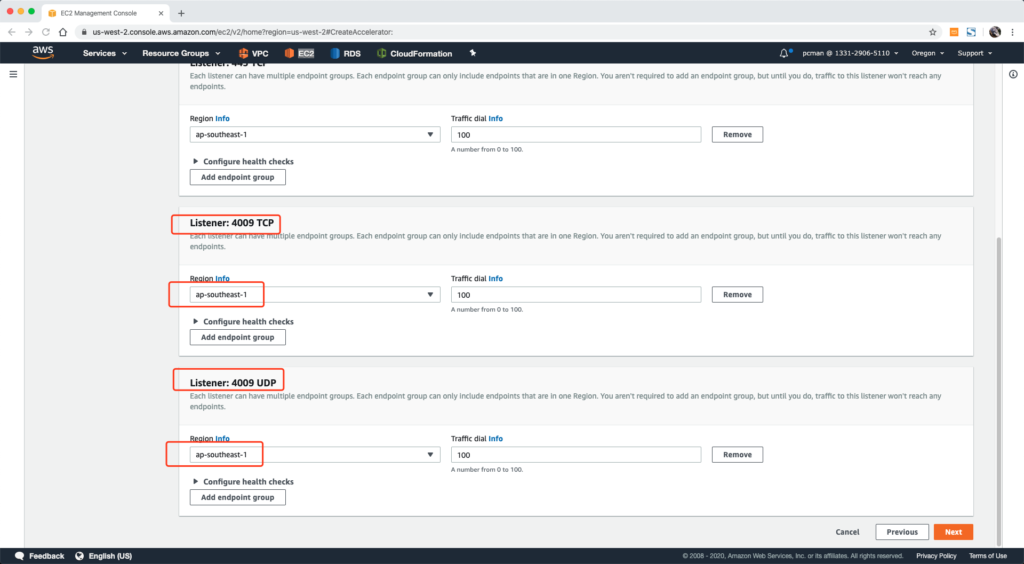Open Region dropdown for Listener 4009 UDP

(314, 455)
